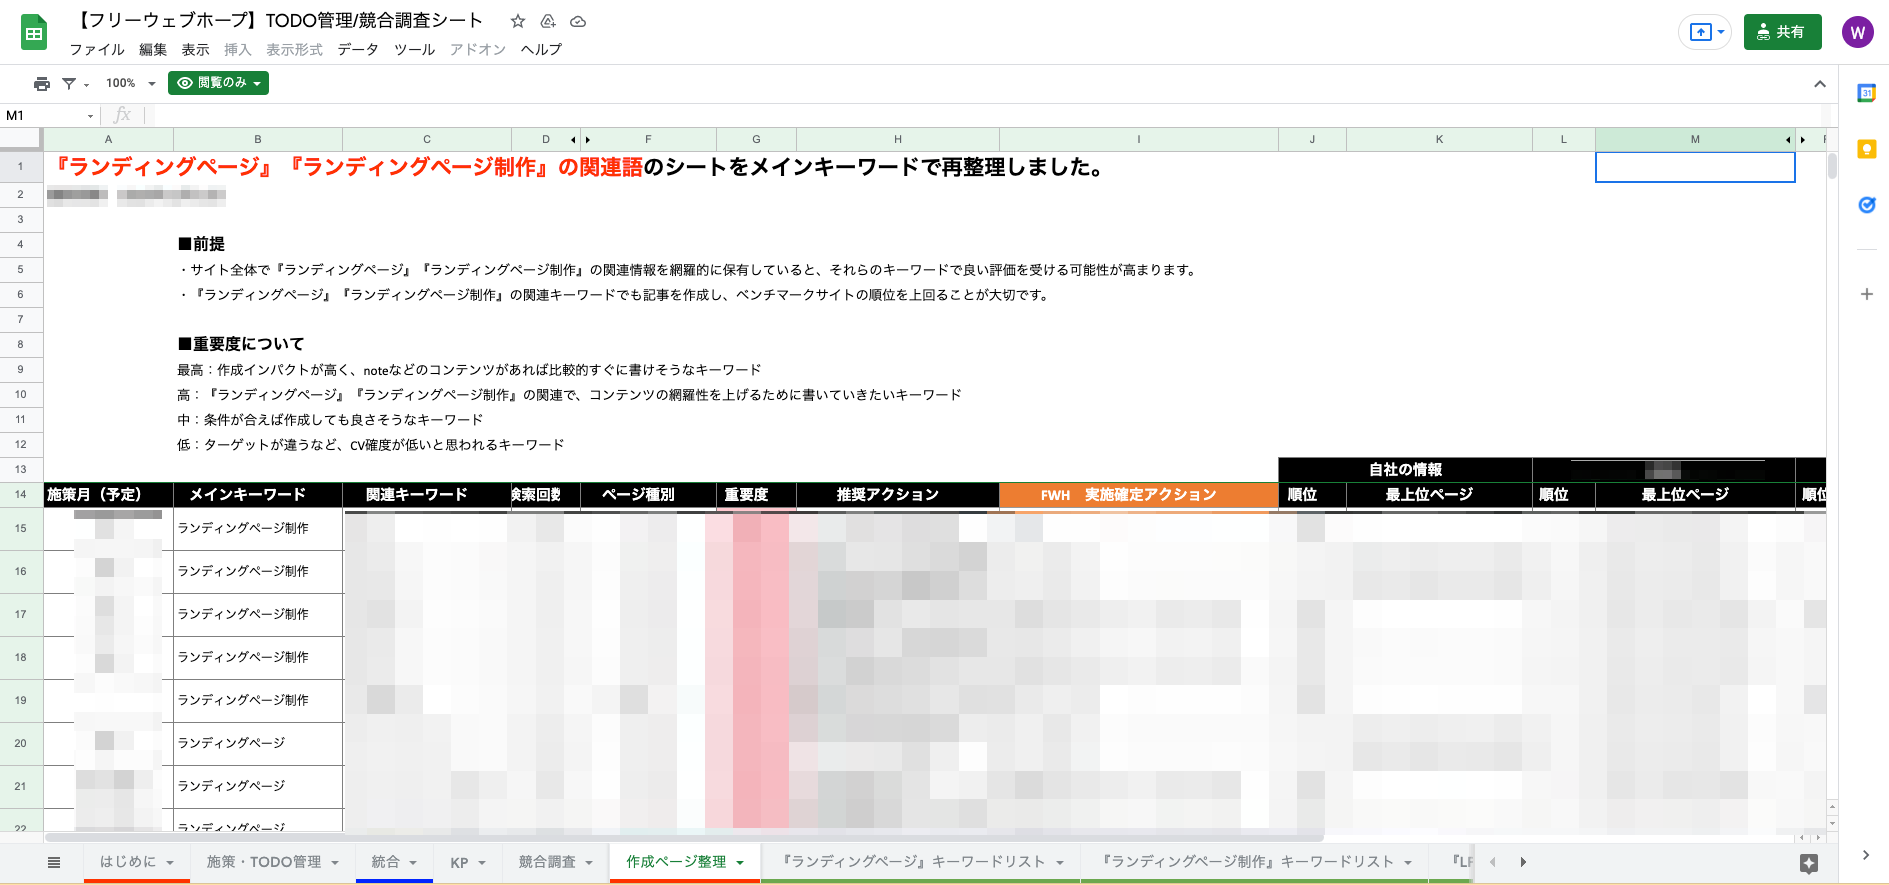Open the 表示 menu

click(x=195, y=49)
